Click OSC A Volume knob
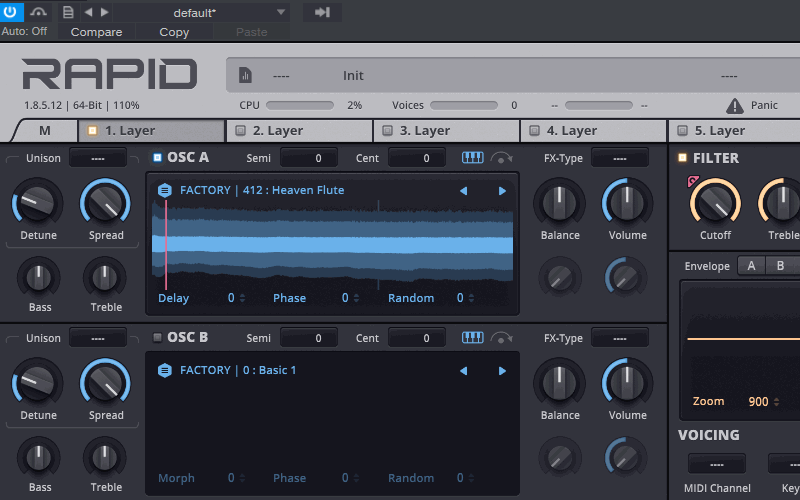The image size is (800, 500). [x=627, y=203]
